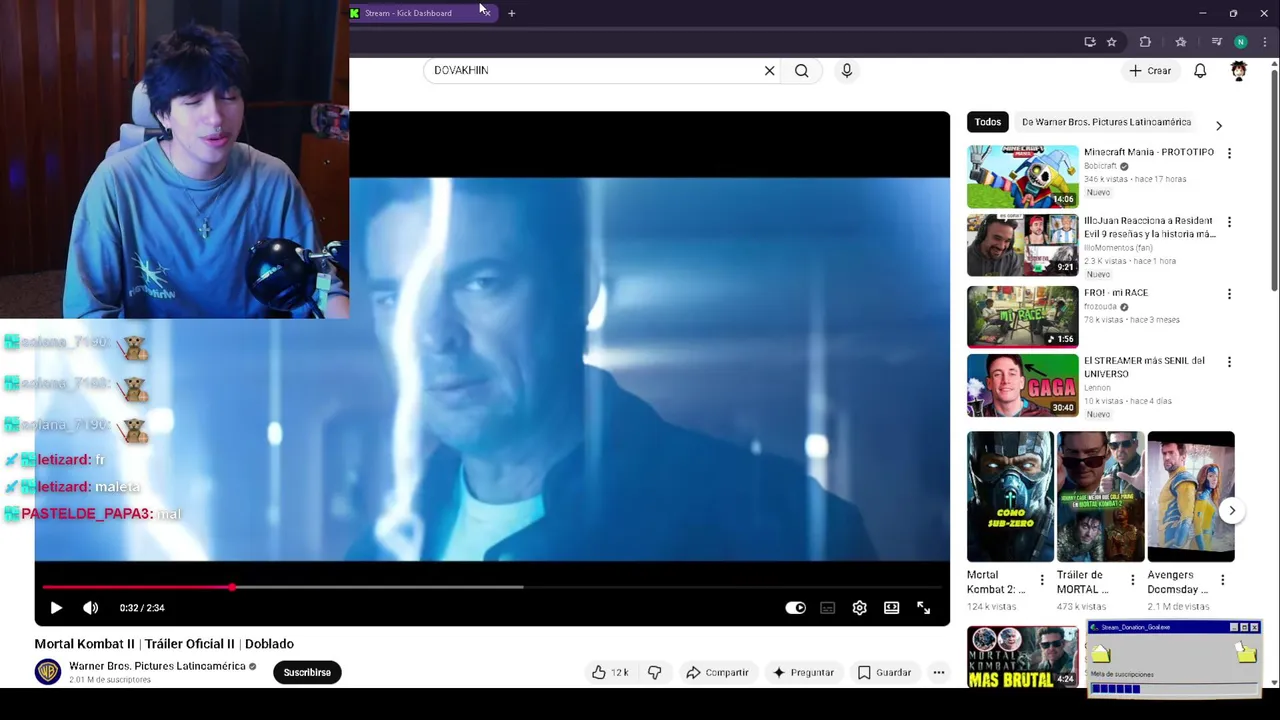The image size is (1280, 720).
Task: Open options for FRO! - mi RACE video
Action: [x=1229, y=294]
